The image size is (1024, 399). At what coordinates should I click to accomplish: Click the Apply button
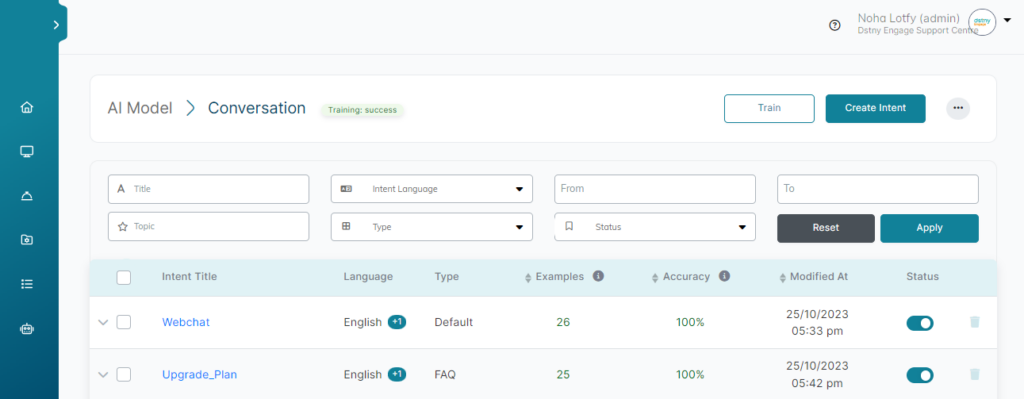click(x=929, y=228)
